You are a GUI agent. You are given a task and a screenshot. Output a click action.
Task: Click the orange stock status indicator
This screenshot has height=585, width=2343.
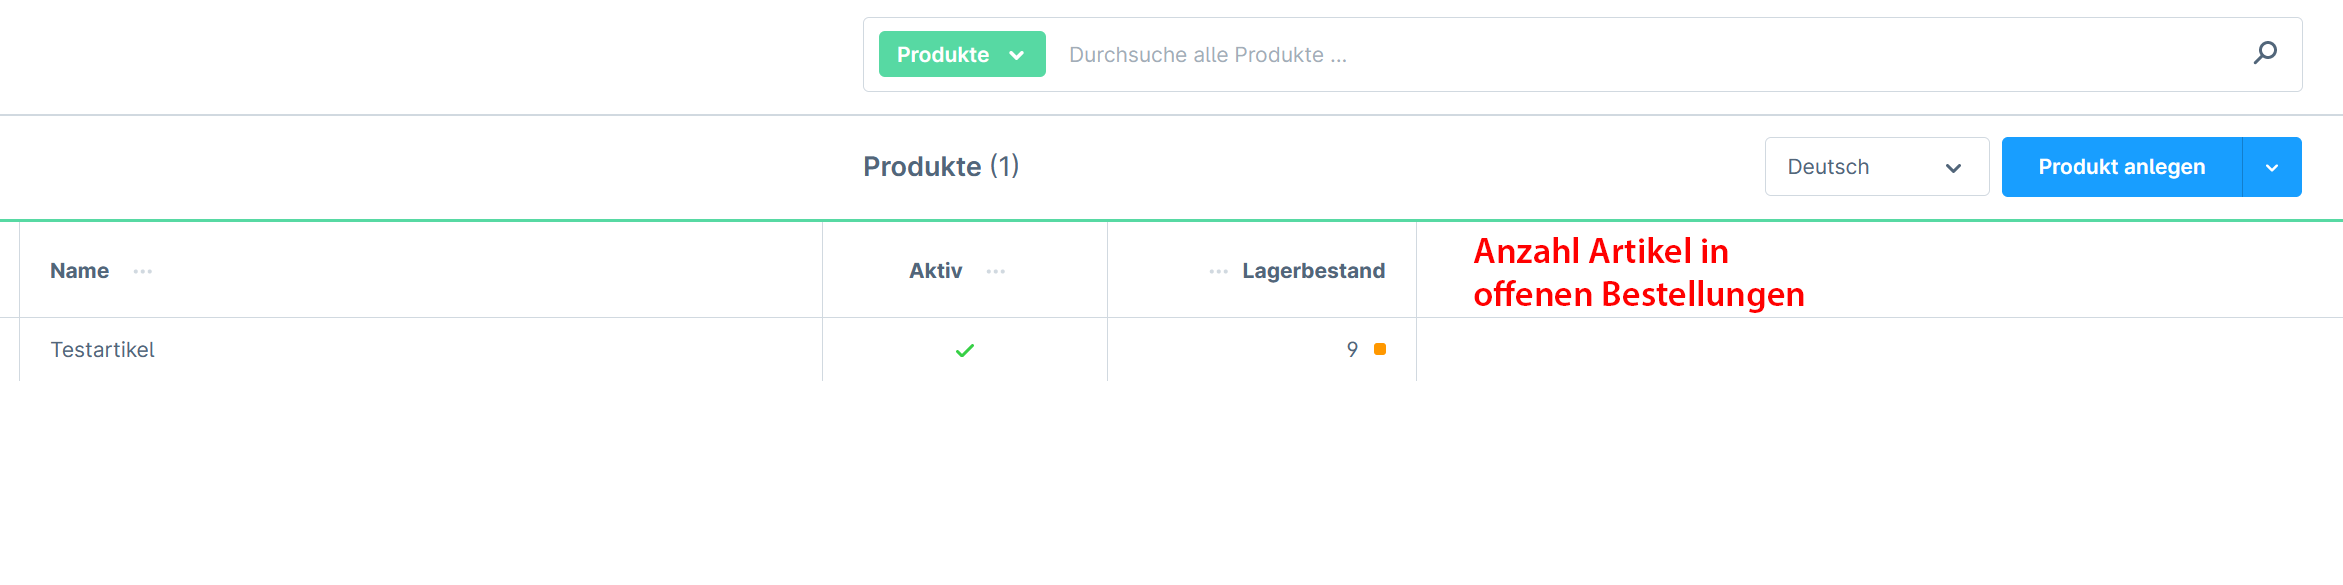click(1380, 349)
